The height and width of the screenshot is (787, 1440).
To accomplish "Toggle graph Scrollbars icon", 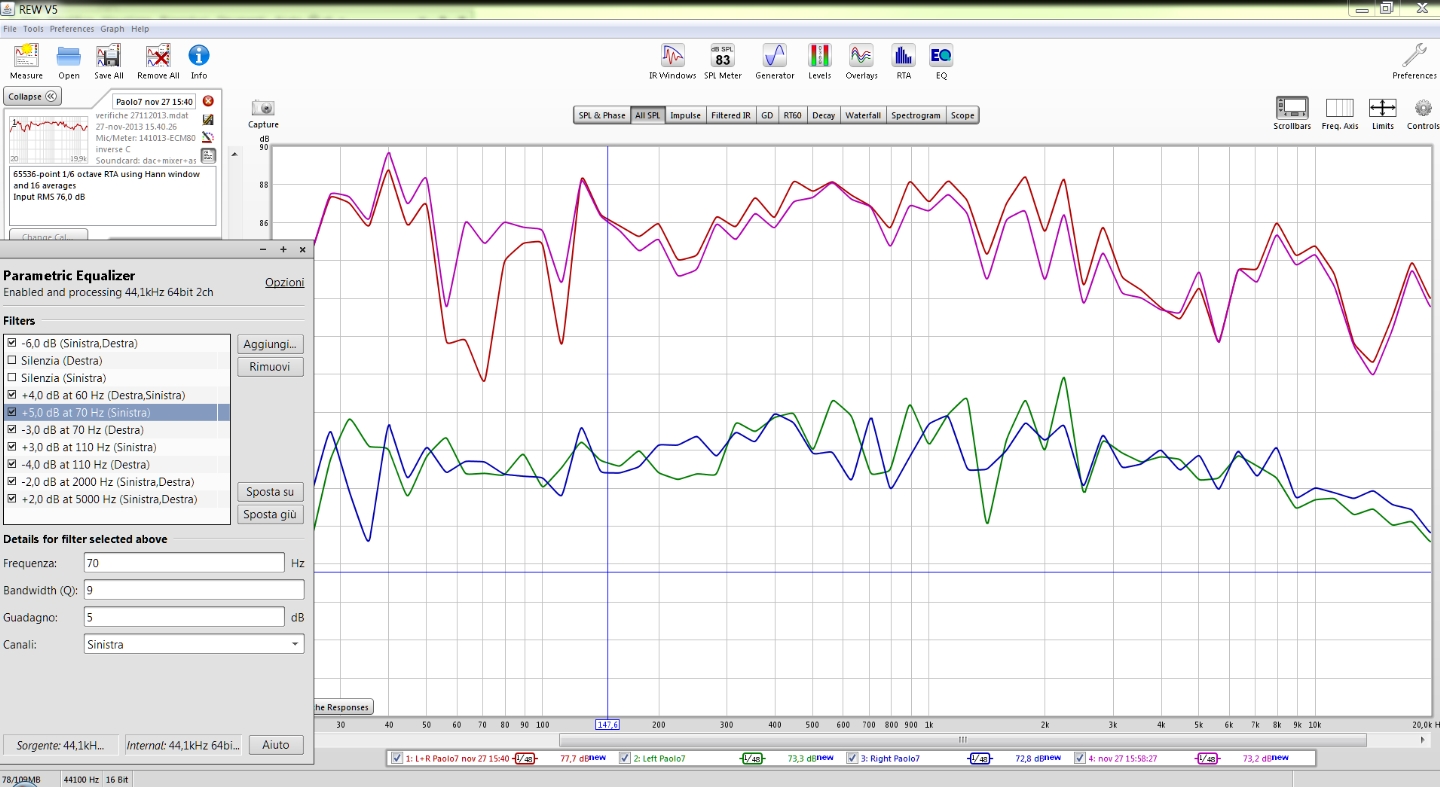I will coord(1292,107).
